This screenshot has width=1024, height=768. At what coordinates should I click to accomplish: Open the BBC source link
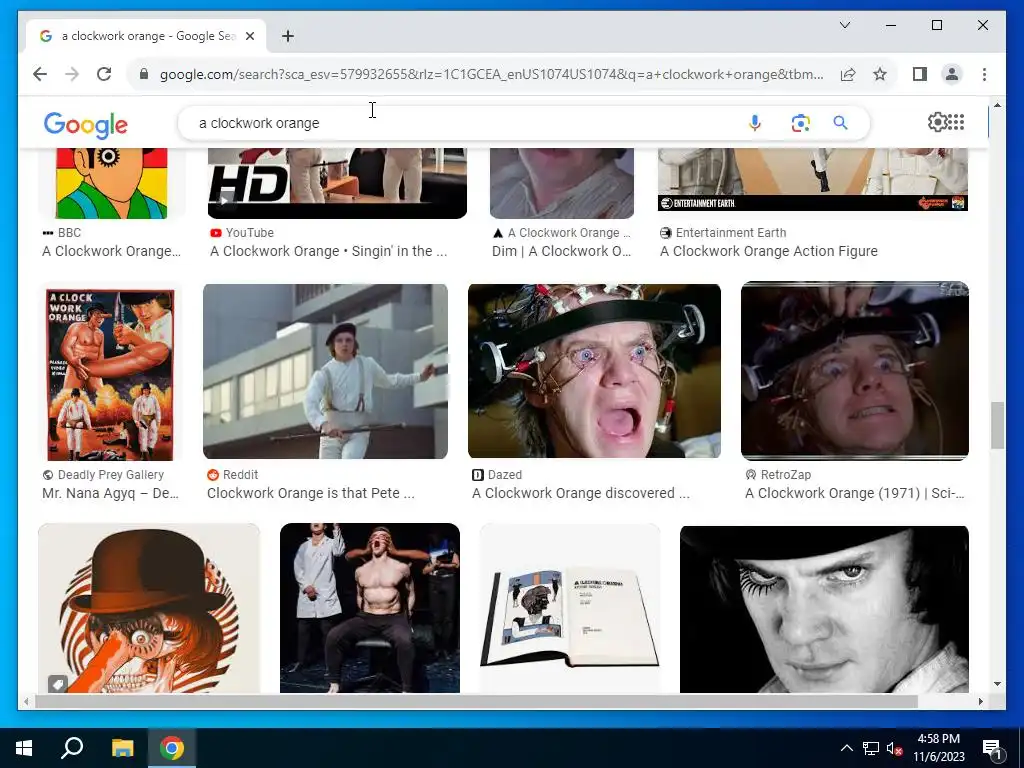(x=61, y=232)
